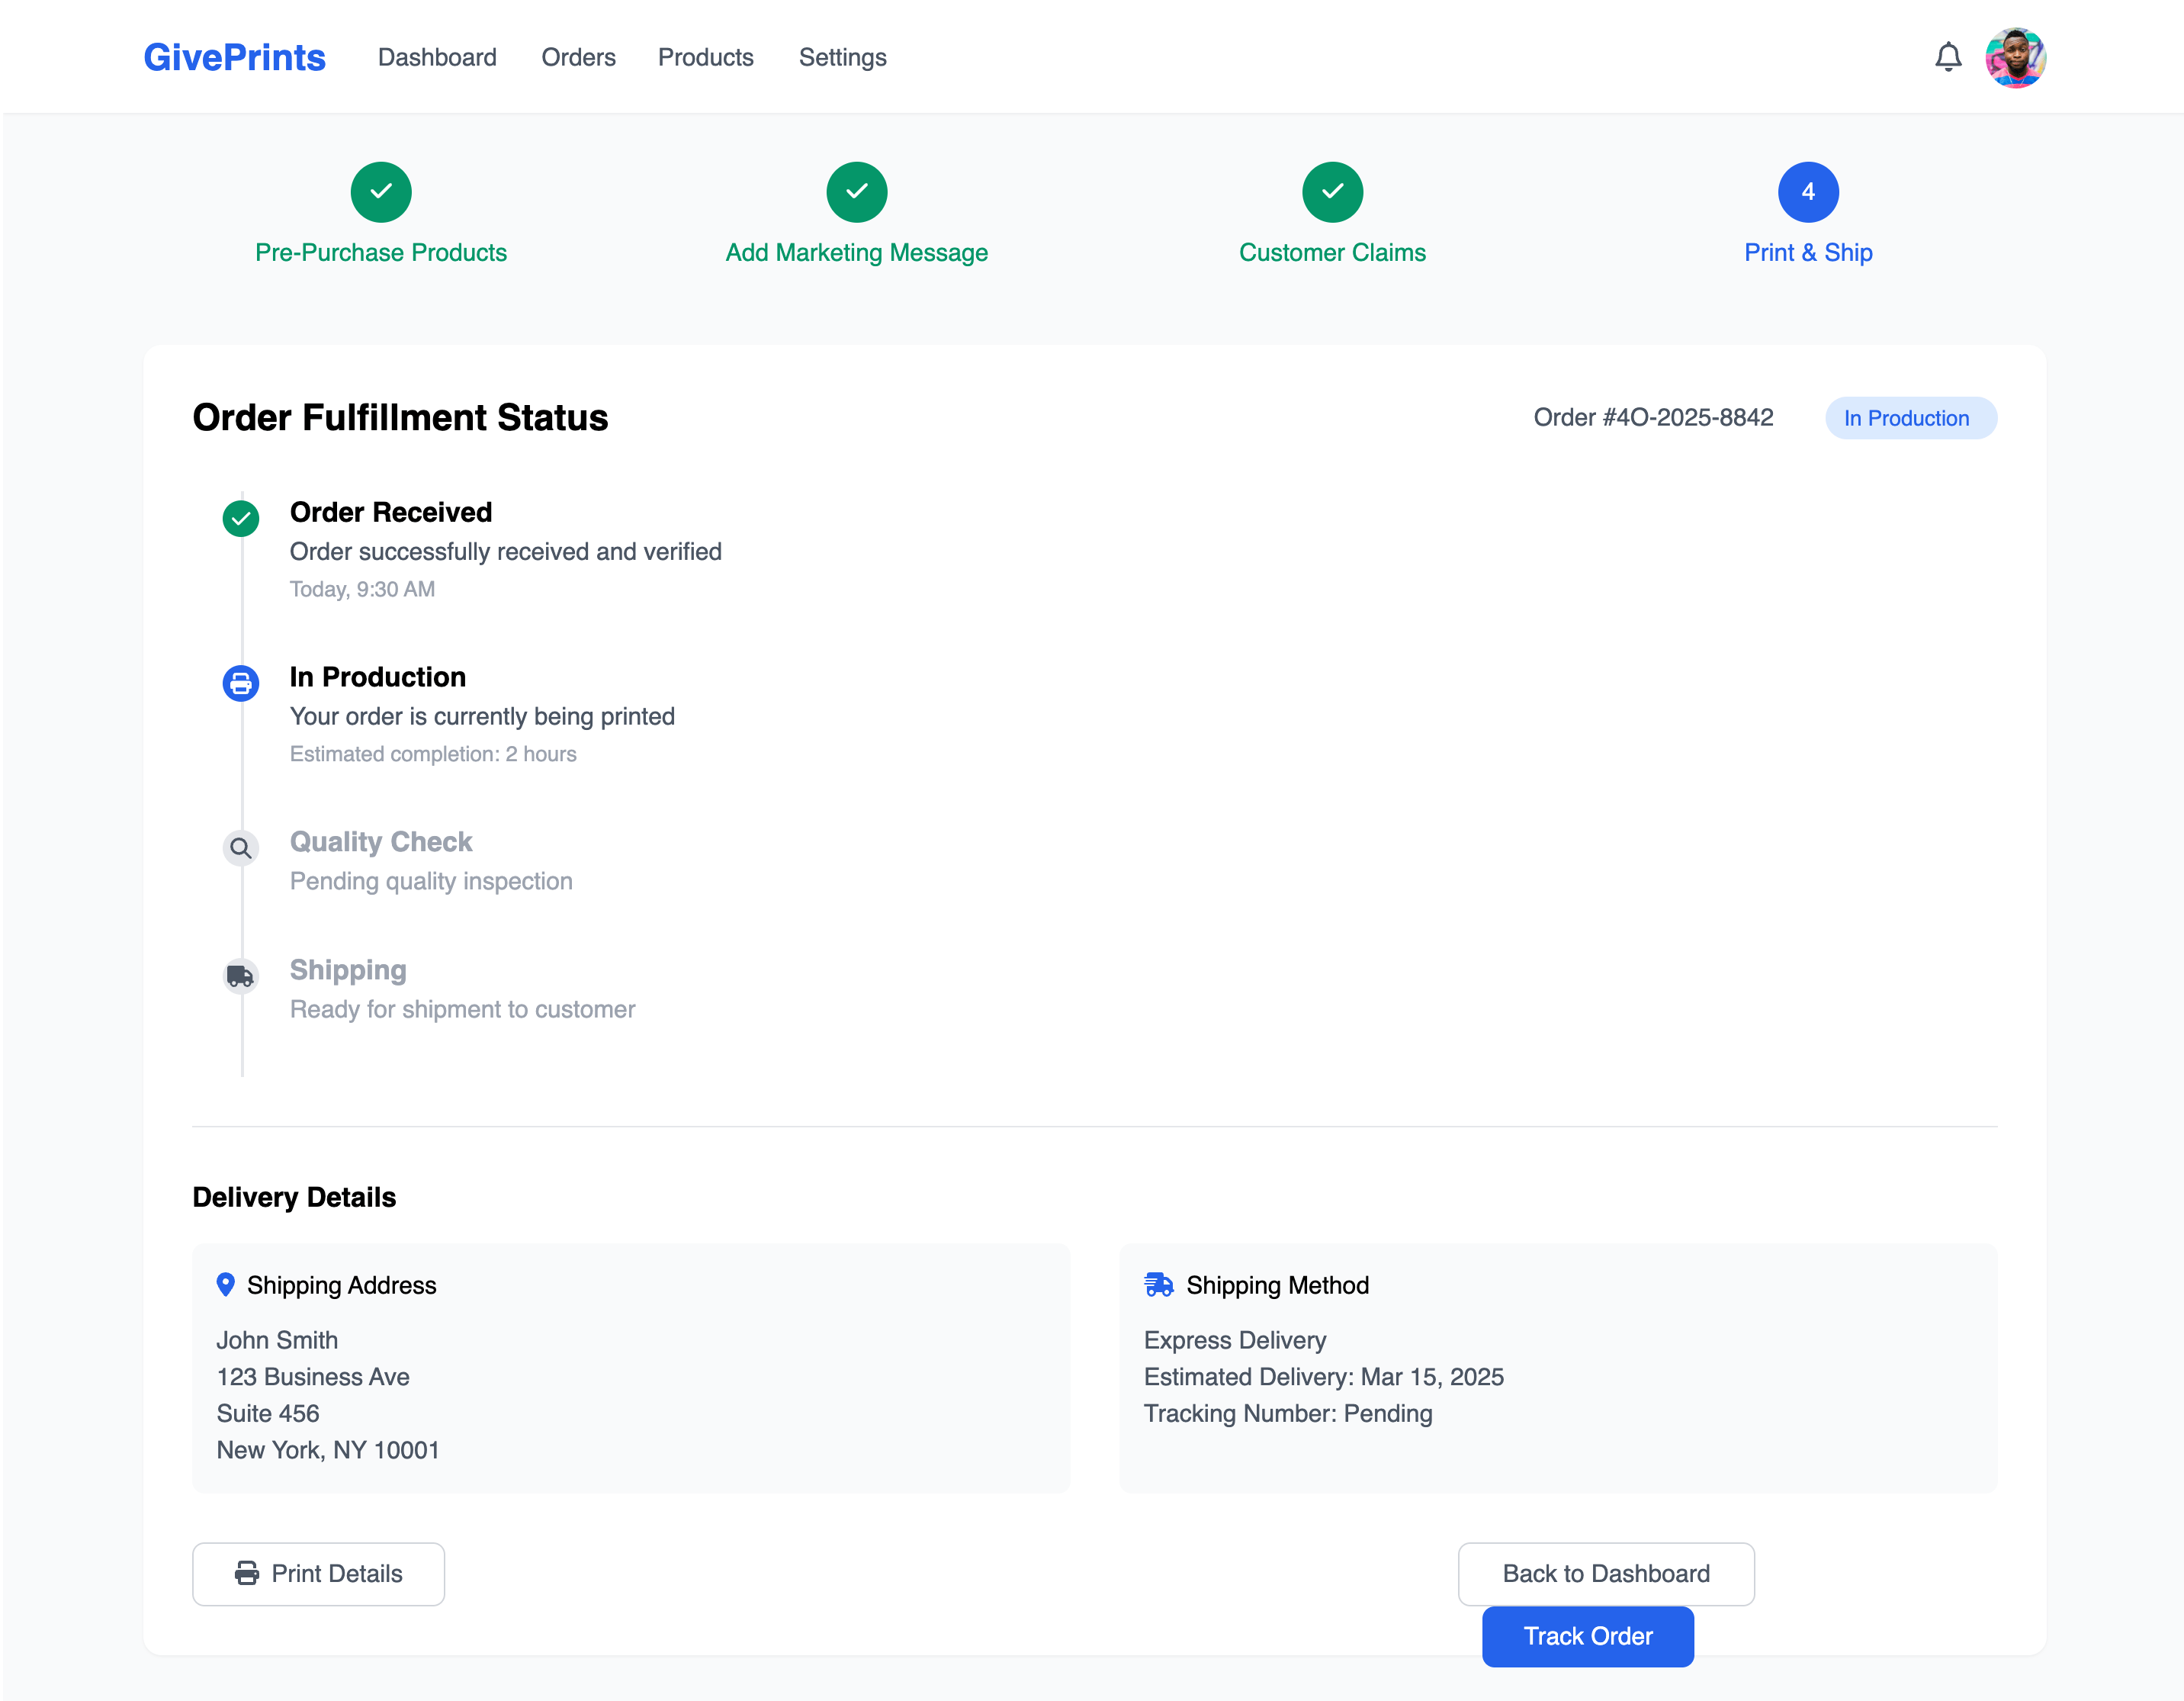Click Ready for shipment to customer text
The height and width of the screenshot is (1701, 2184).
462,1009
